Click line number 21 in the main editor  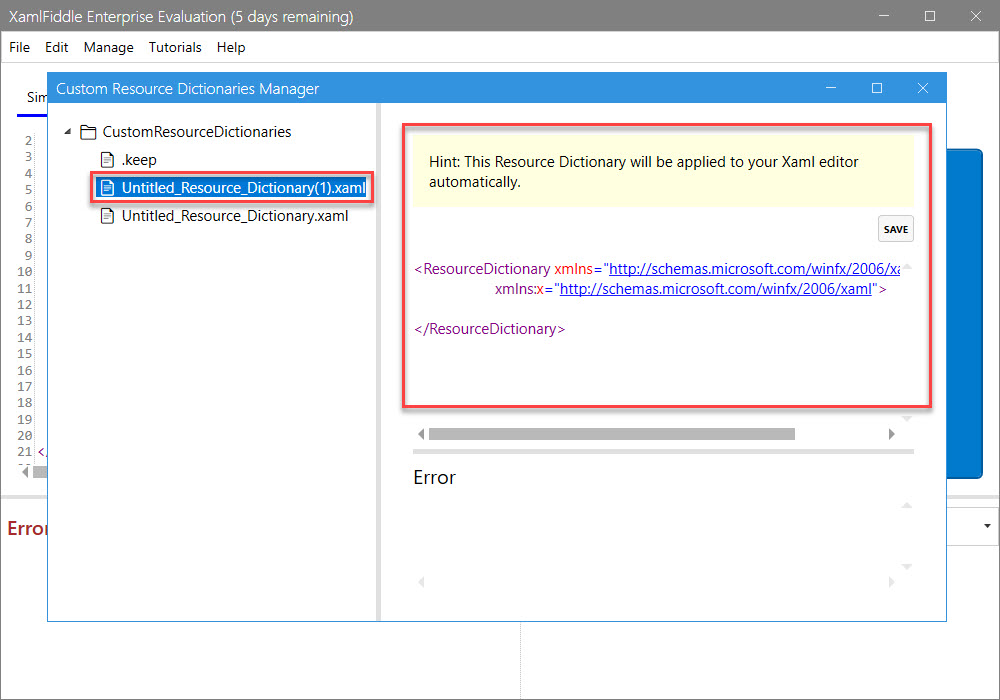point(24,451)
